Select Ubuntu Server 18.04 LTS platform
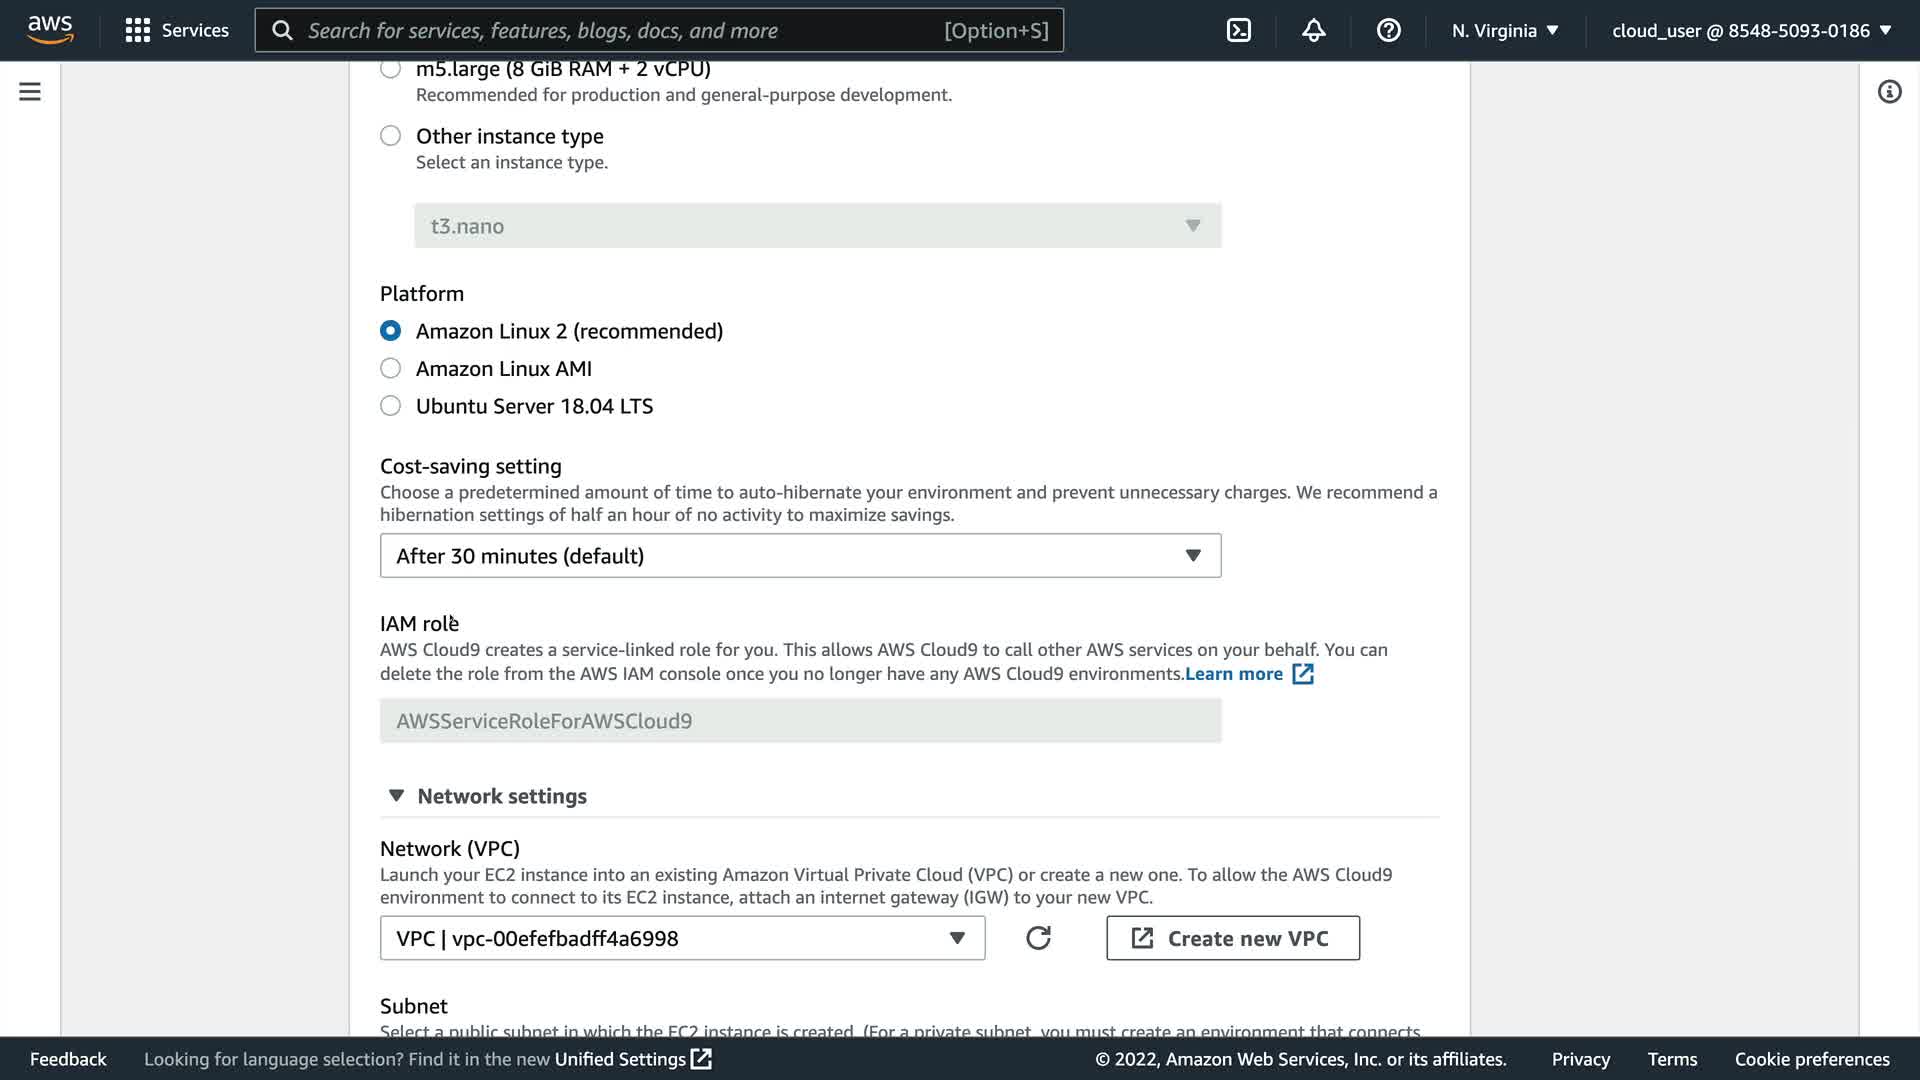 tap(391, 406)
